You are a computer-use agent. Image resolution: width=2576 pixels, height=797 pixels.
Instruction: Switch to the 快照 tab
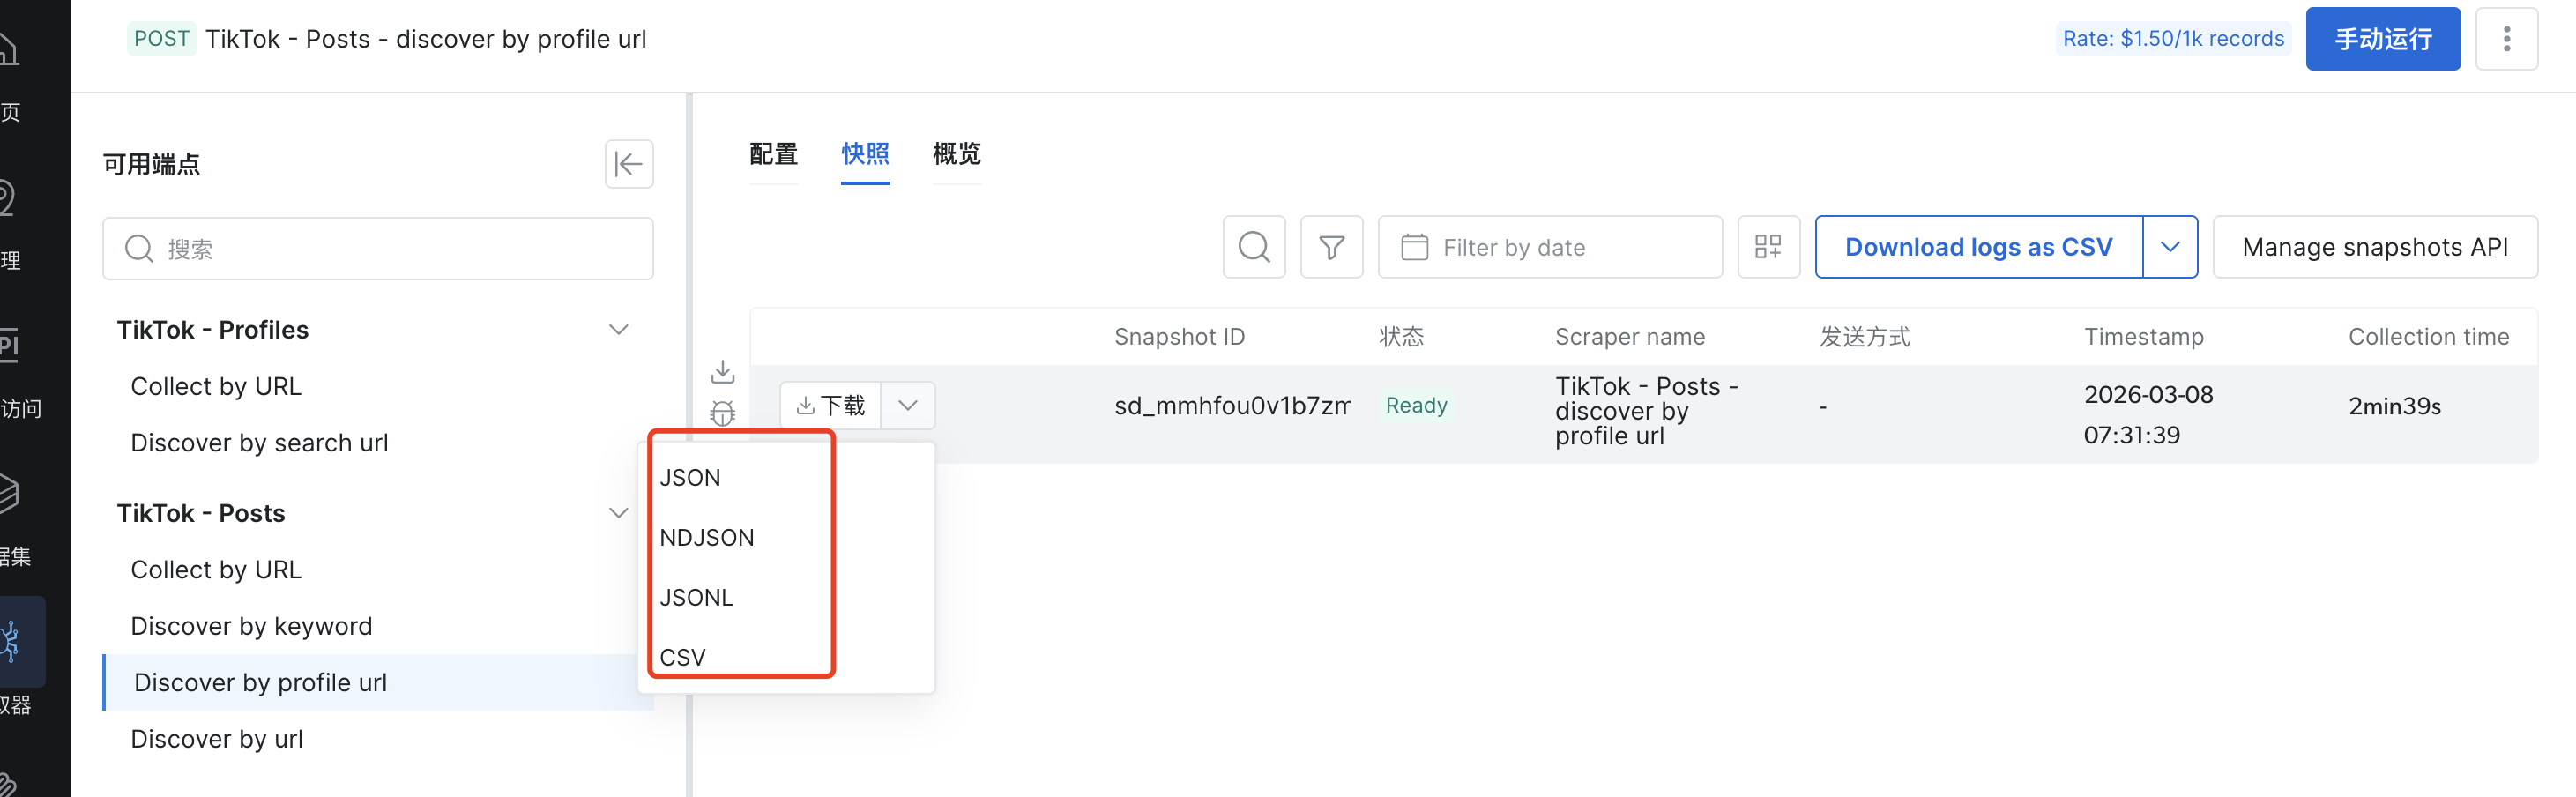[x=865, y=154]
